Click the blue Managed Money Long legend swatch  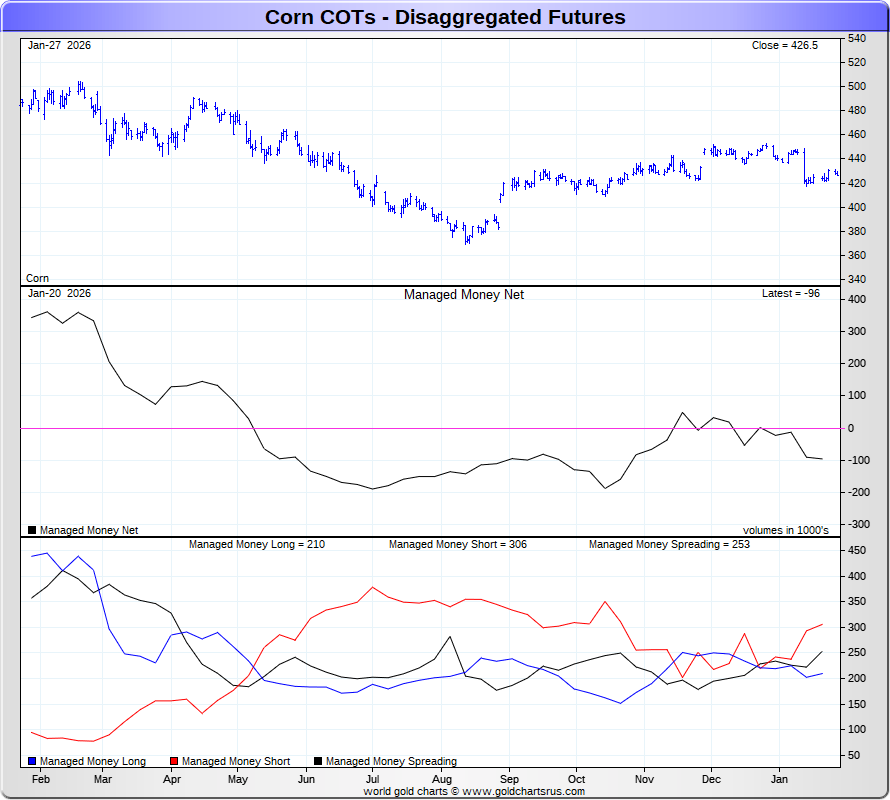pyautogui.click(x=32, y=761)
